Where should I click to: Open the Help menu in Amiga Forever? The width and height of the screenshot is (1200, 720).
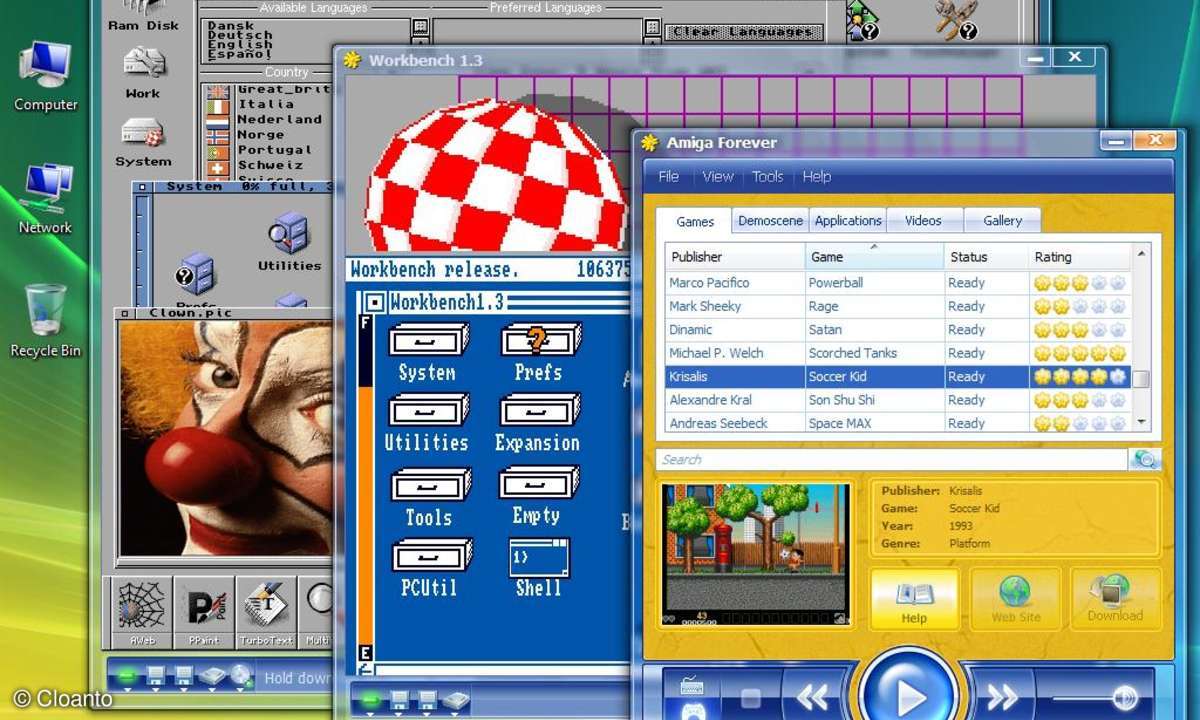pos(817,176)
